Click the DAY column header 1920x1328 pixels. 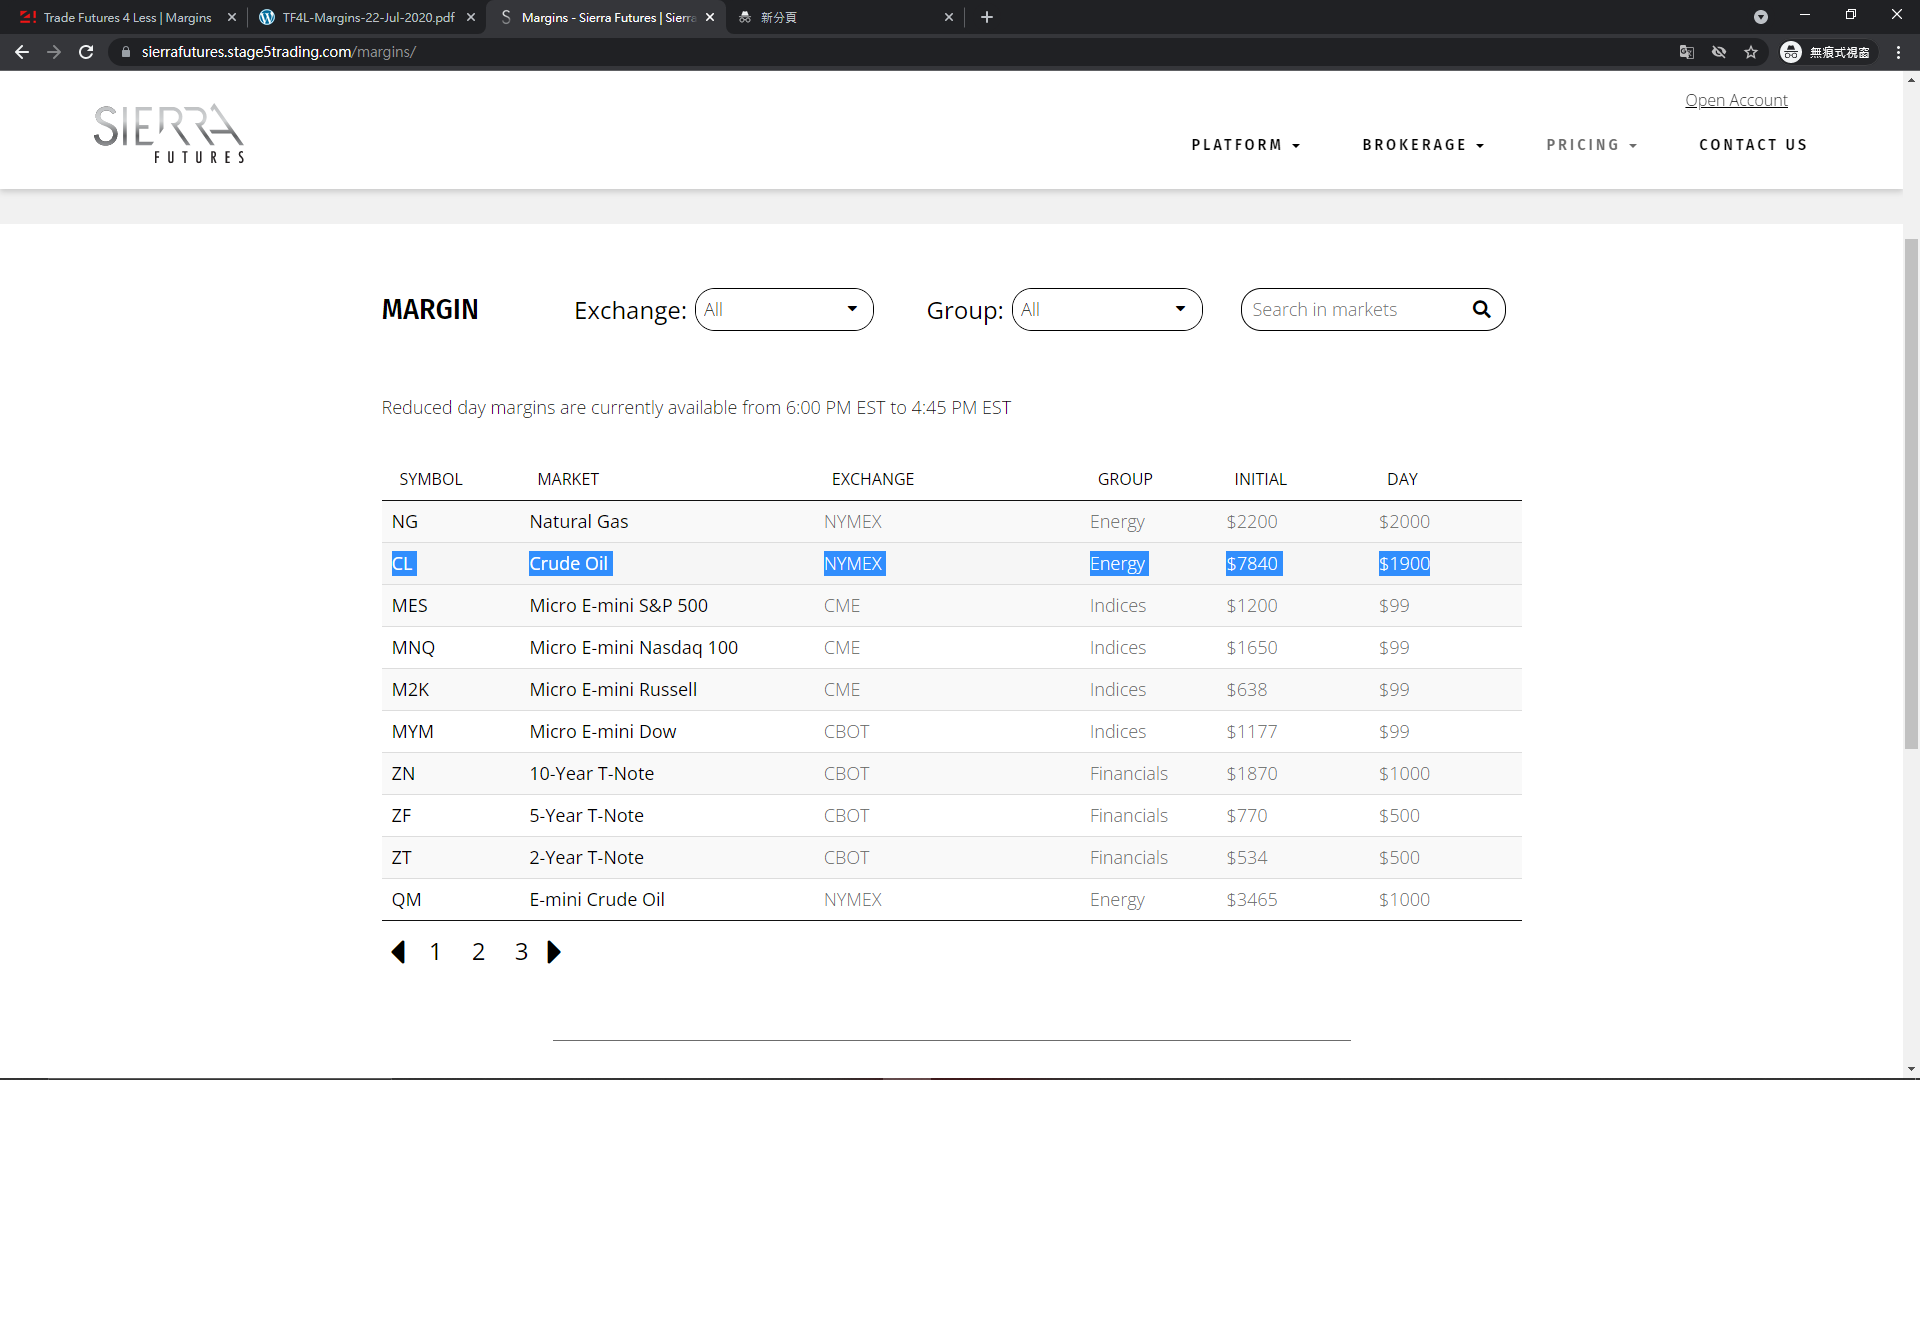click(x=1402, y=479)
